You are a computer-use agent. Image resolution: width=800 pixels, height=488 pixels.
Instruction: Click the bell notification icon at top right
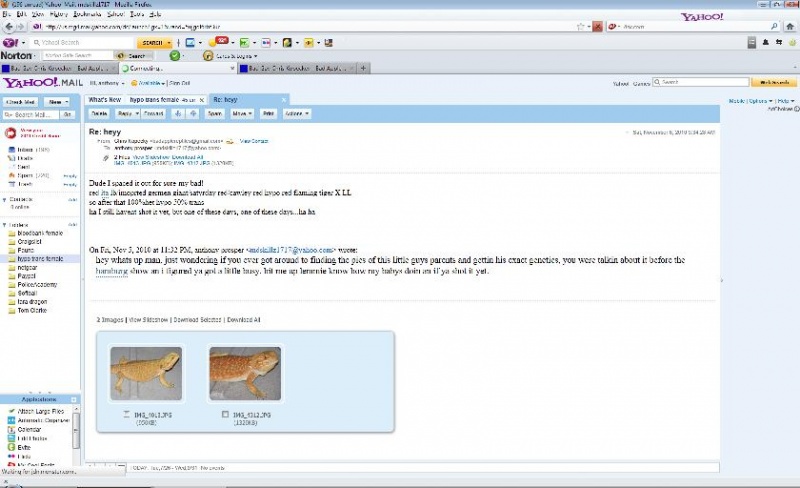tap(765, 42)
